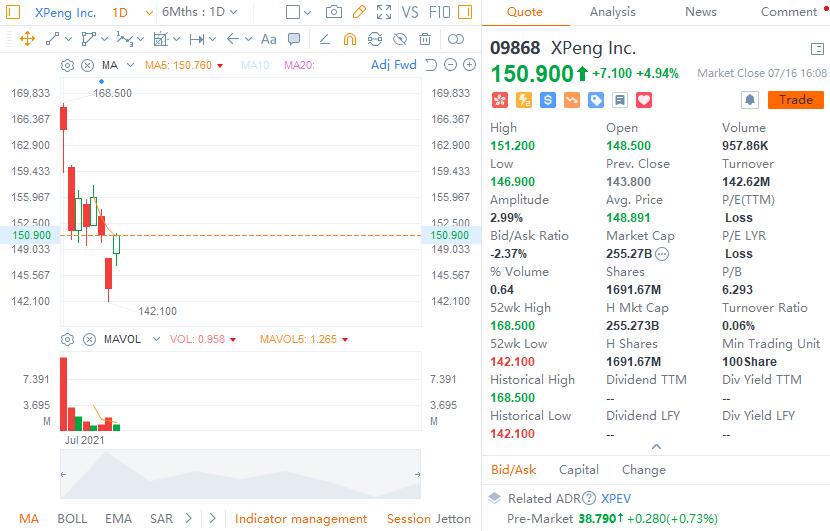This screenshot has width=830, height=531.
Task: Switch to the News tab
Action: tap(701, 12)
